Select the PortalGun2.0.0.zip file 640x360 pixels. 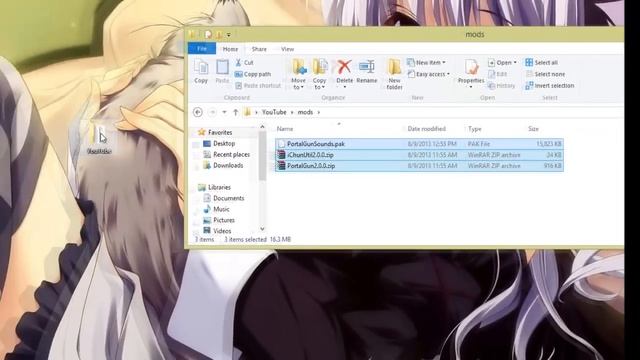(419, 166)
